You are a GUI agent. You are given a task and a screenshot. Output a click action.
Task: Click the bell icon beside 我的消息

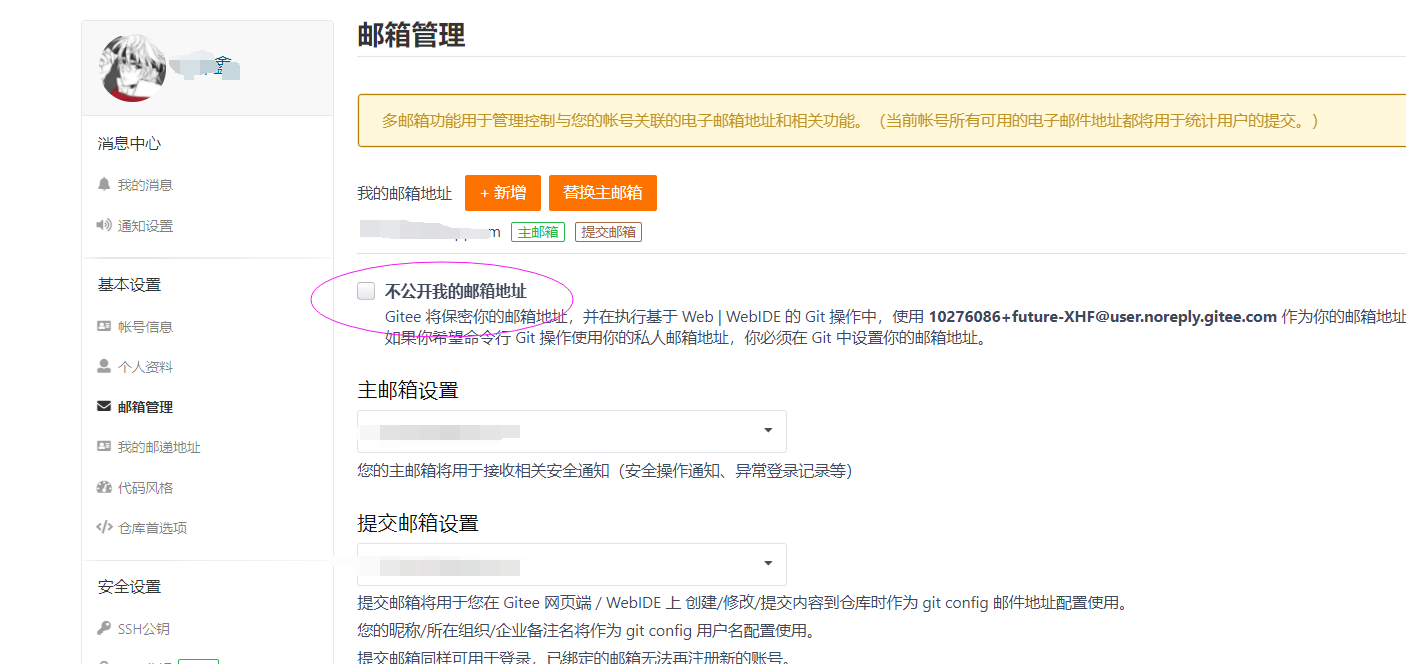coord(104,184)
